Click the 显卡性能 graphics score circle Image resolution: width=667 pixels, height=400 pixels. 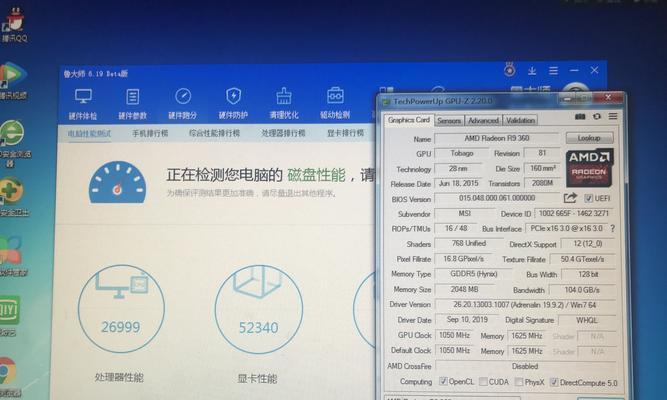[x=259, y=309]
